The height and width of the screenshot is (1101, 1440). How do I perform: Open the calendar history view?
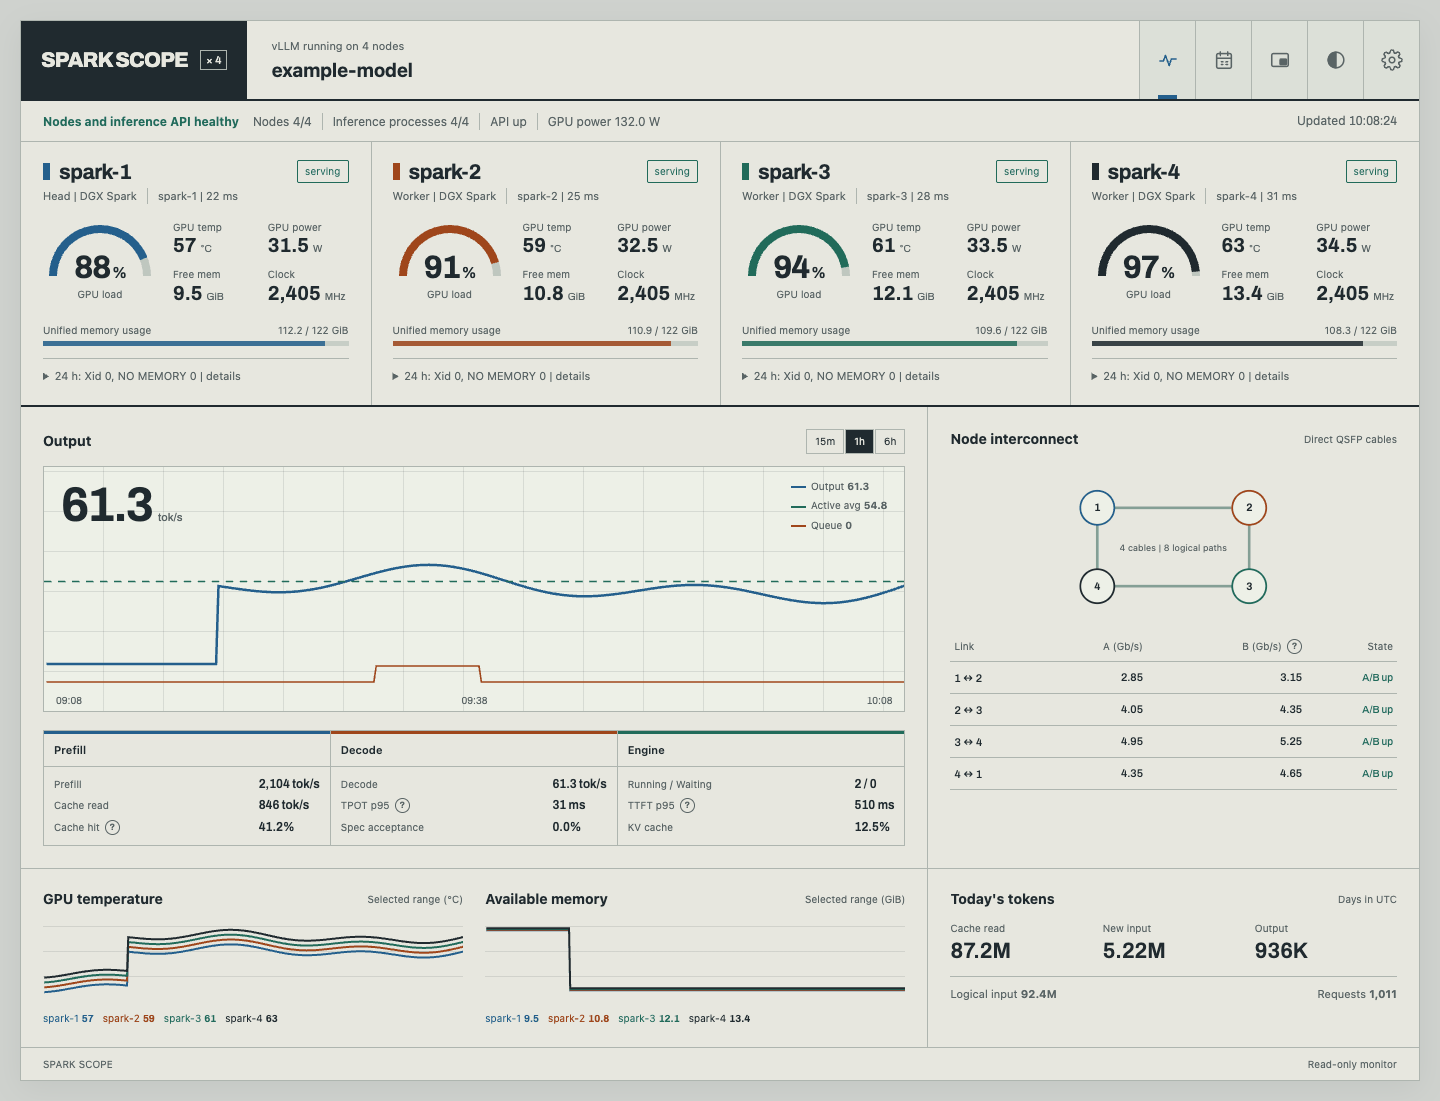1224,60
